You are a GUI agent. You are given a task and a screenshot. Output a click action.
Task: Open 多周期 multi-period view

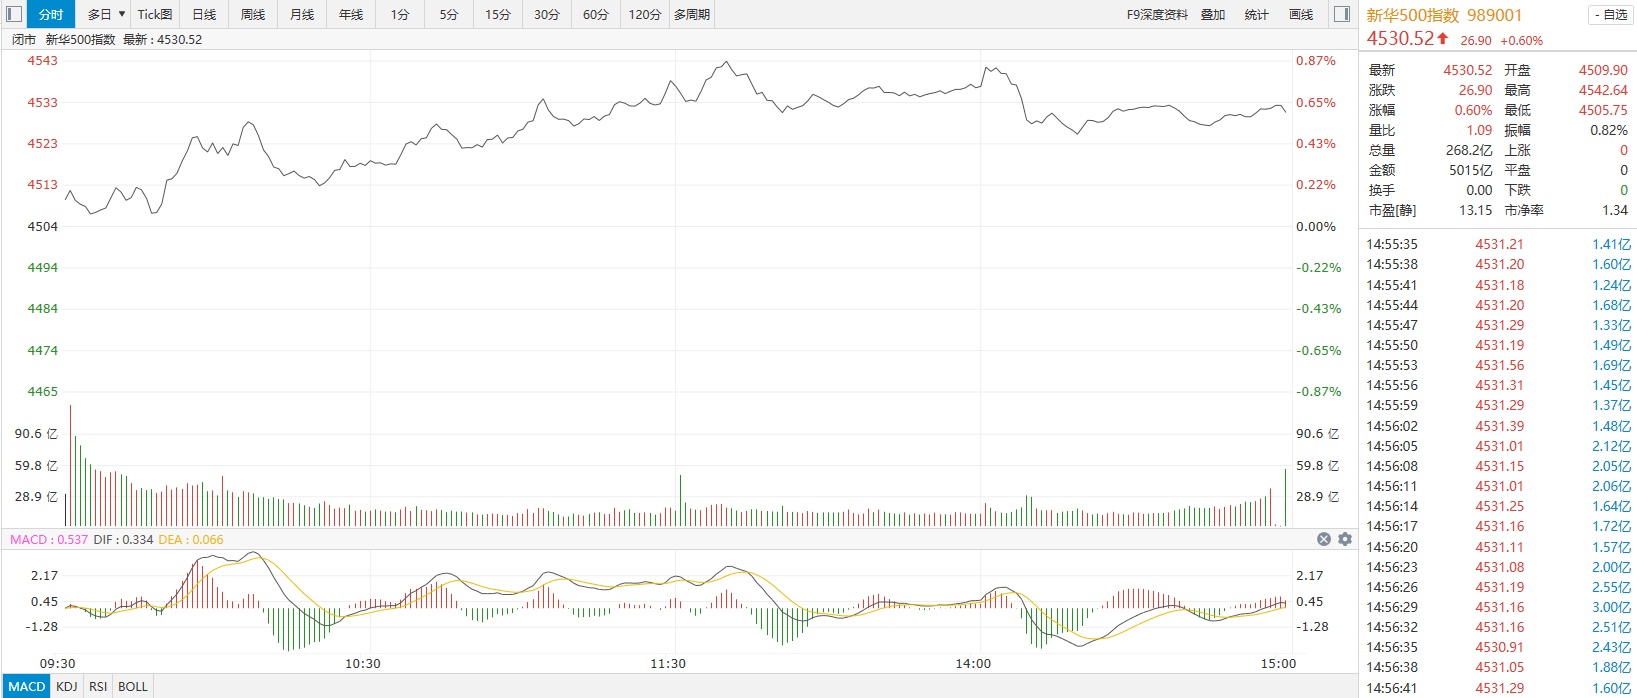pyautogui.click(x=692, y=14)
